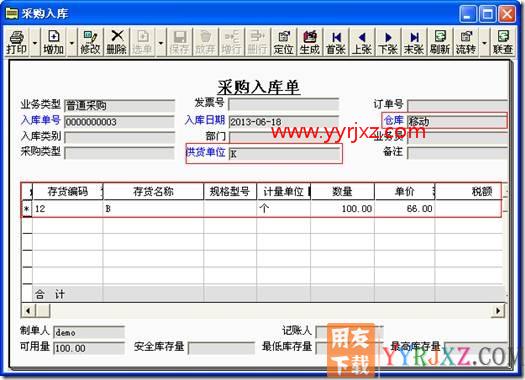525x380 pixels.
Task: Click the 增加 add icon
Action: [x=54, y=42]
